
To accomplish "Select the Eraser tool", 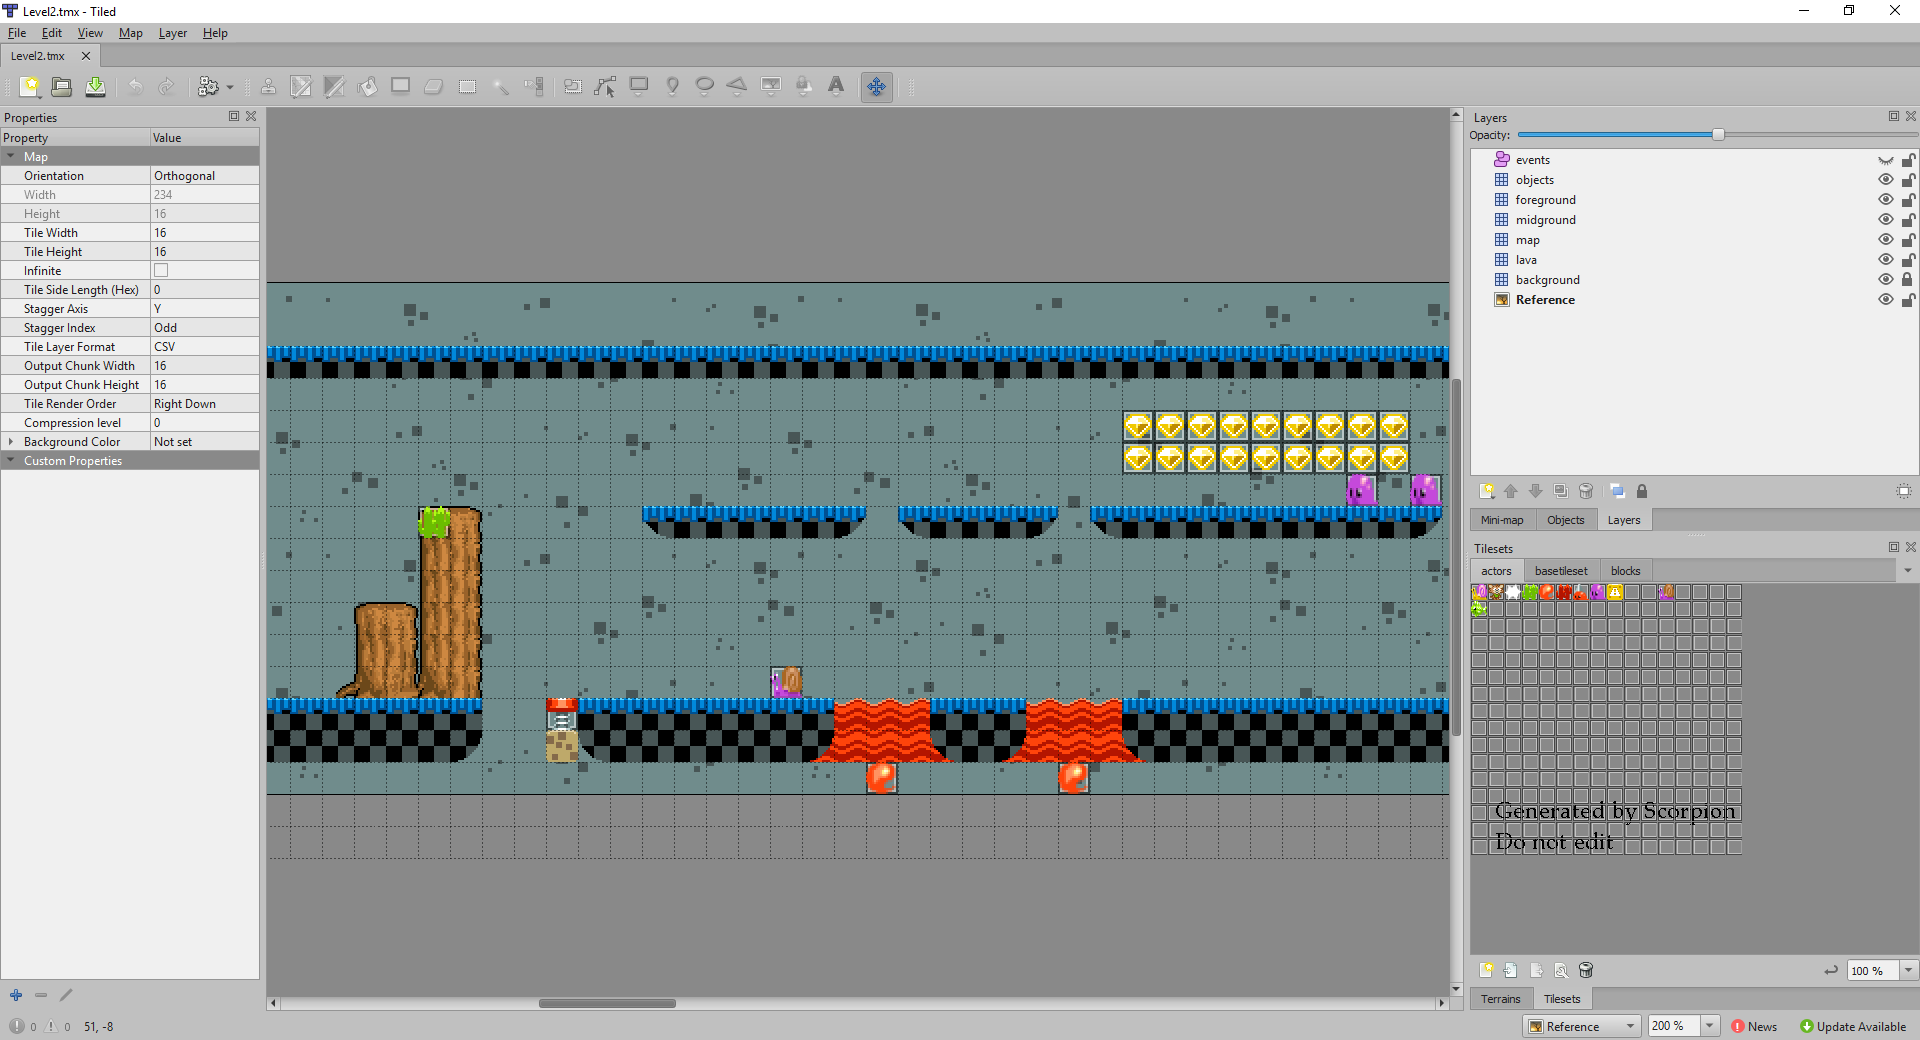I will tap(433, 87).
